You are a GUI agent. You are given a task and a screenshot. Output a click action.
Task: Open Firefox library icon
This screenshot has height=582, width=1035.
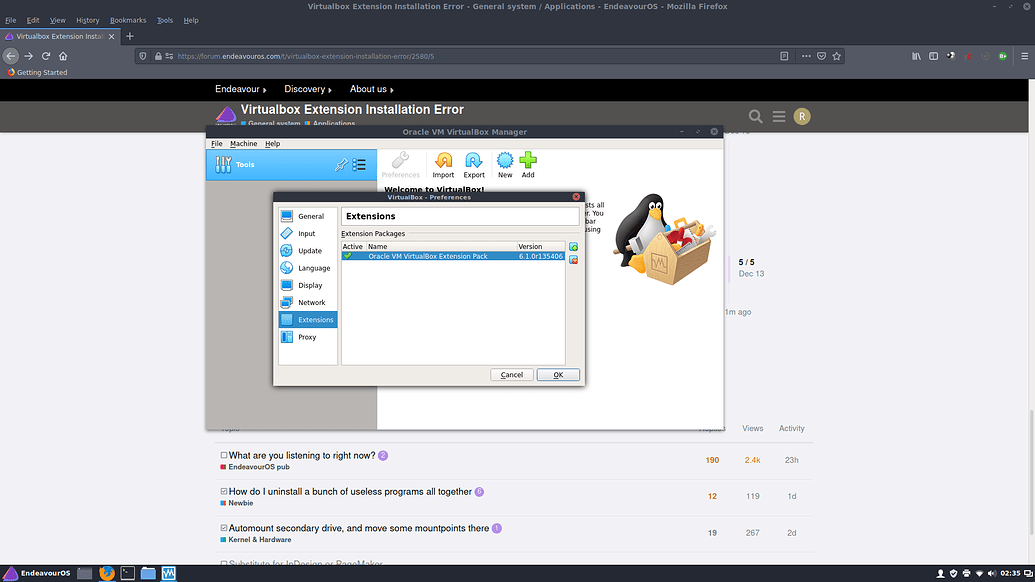point(916,56)
